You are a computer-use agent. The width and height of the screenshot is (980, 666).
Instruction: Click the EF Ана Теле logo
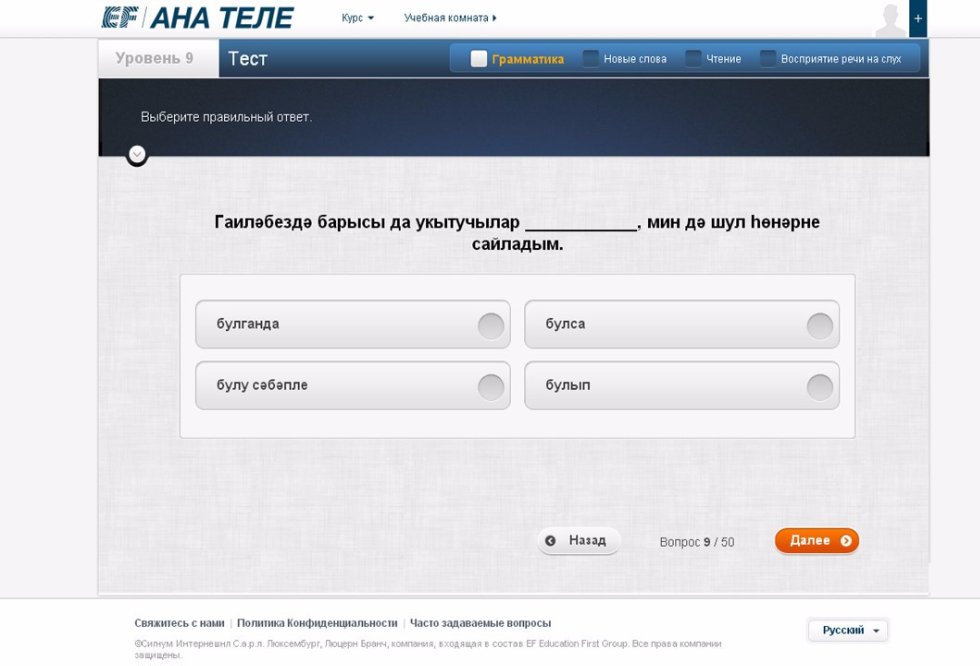coord(197,18)
